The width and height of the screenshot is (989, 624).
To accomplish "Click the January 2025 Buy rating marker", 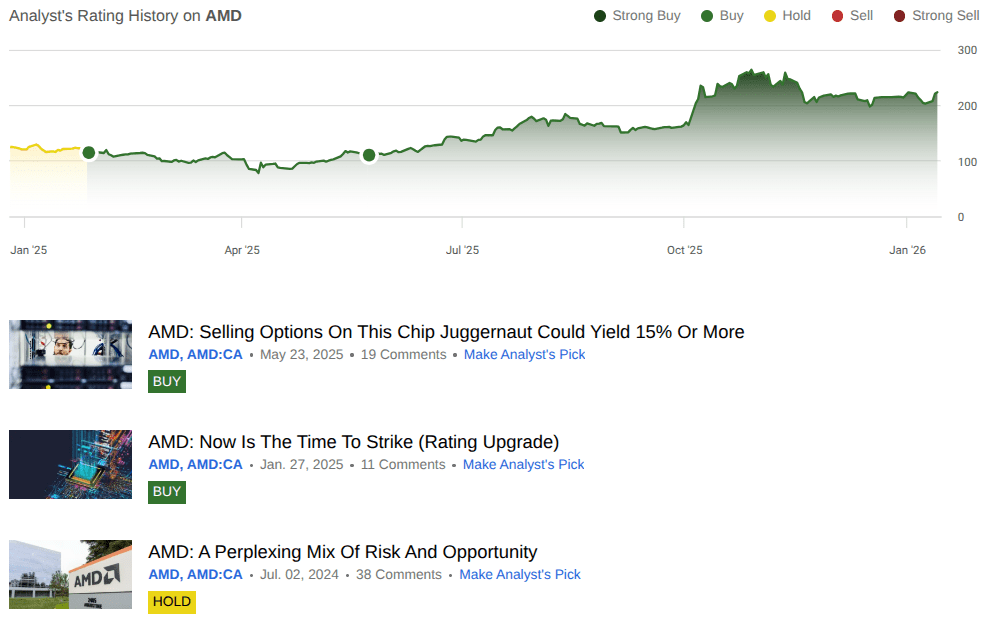I will (88, 152).
